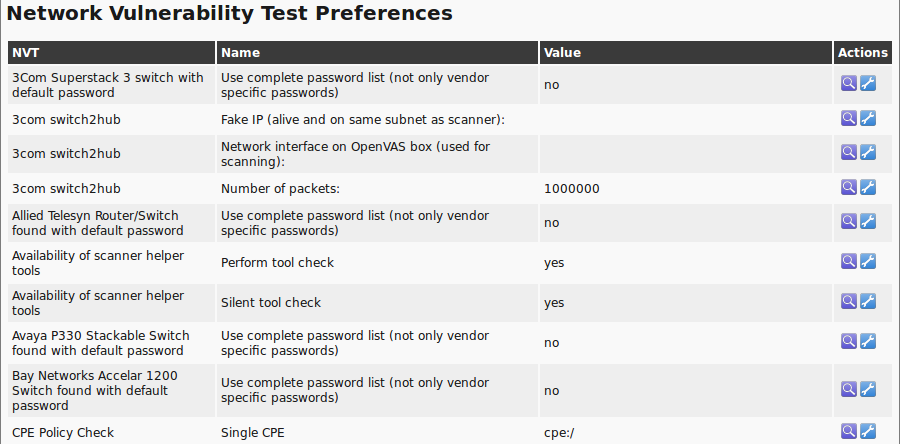Image resolution: width=903 pixels, height=444 pixels.
Task: Open details for 3Com Superstack 3 switch preference
Action: pos(848,84)
